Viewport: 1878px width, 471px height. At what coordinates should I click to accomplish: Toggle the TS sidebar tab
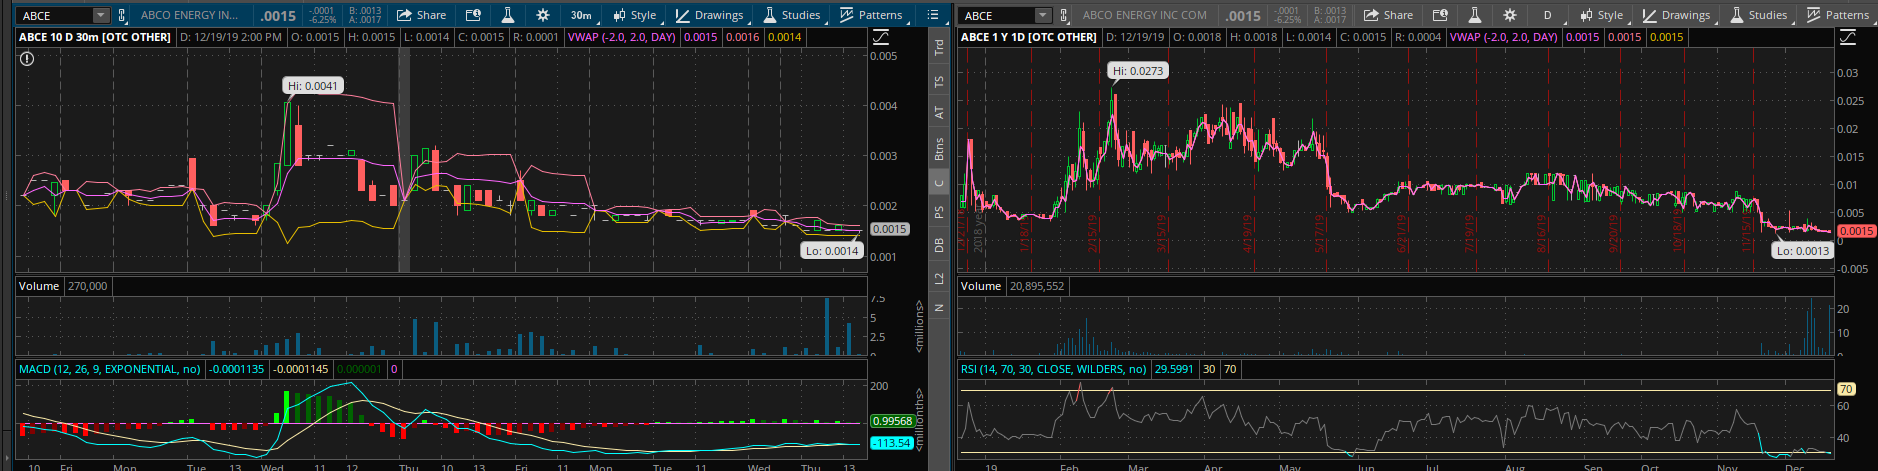coord(939,82)
